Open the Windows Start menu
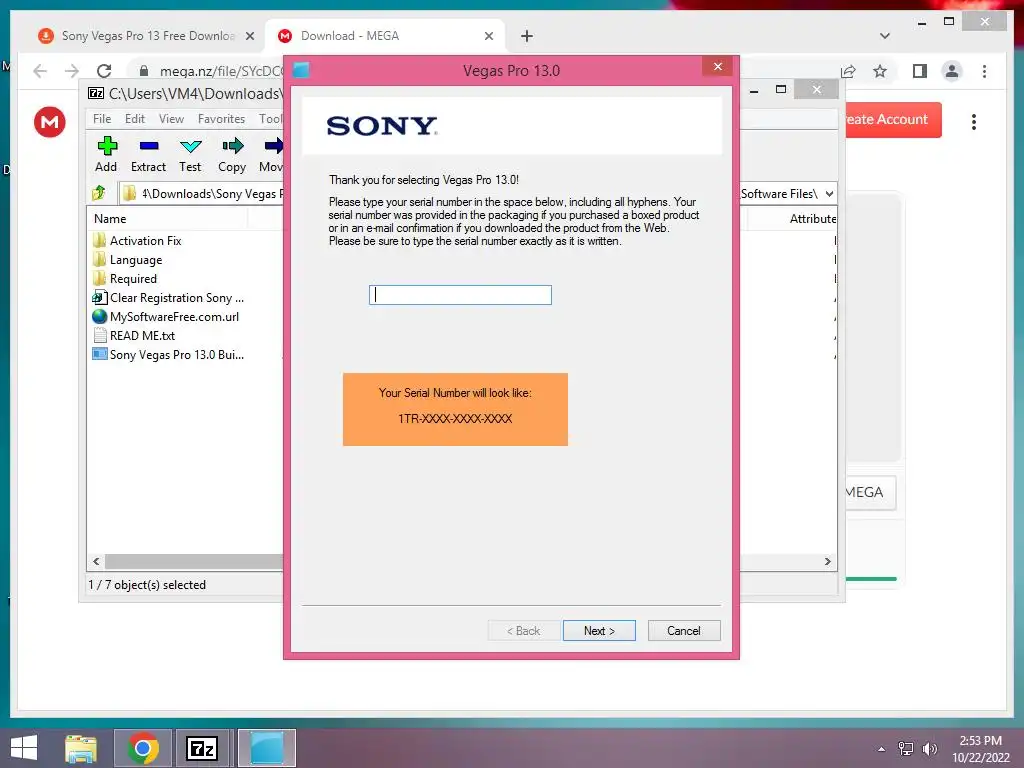 24,748
